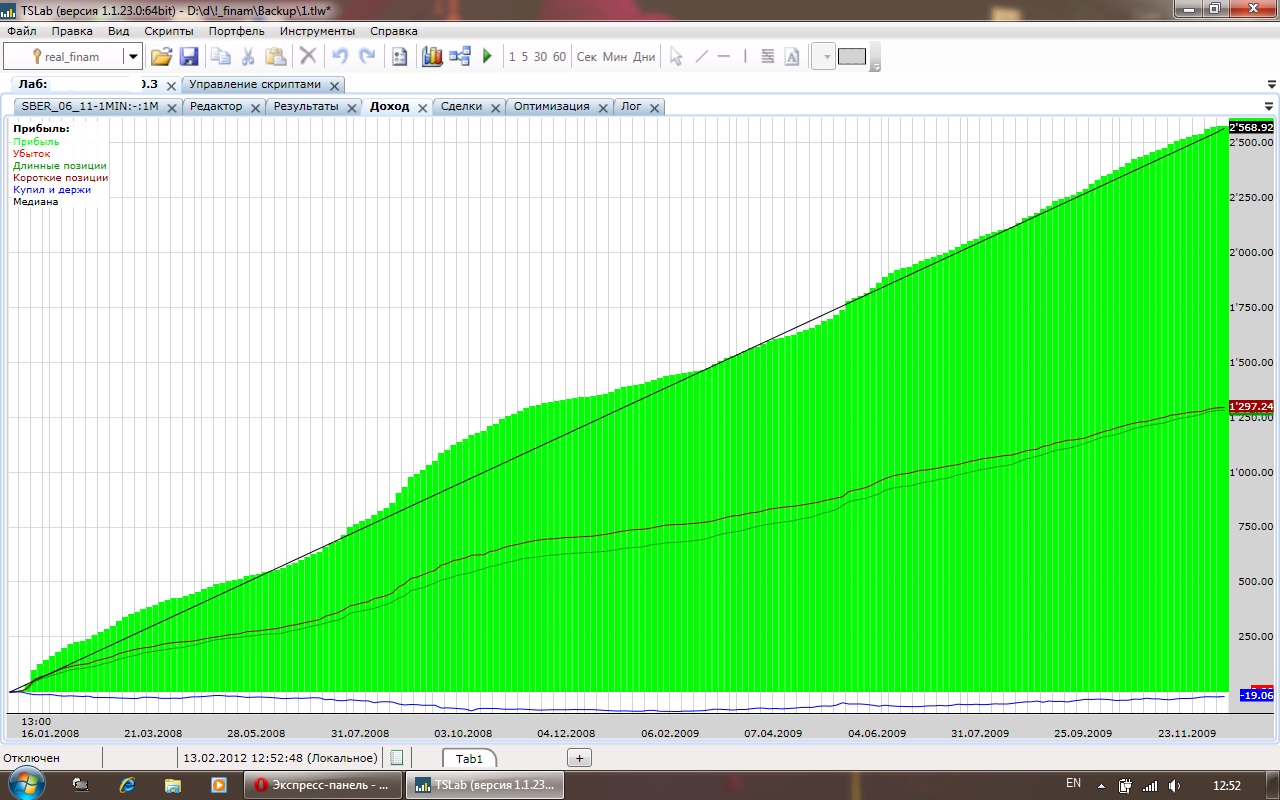Image resolution: width=1280 pixels, height=800 pixels.
Task: Switch interval unit to Мин
Action: coord(615,57)
